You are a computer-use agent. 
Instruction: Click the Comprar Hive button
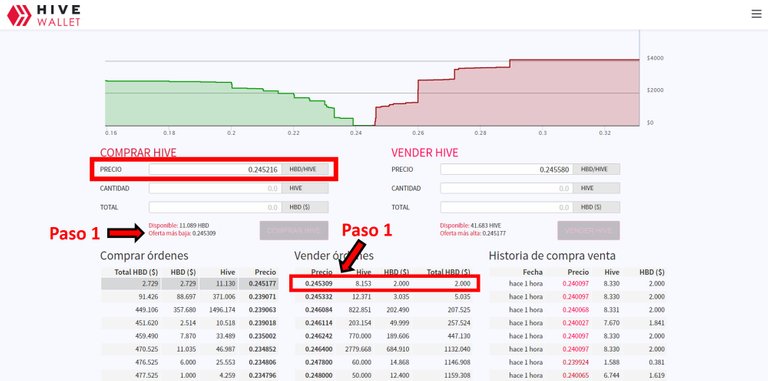294,230
